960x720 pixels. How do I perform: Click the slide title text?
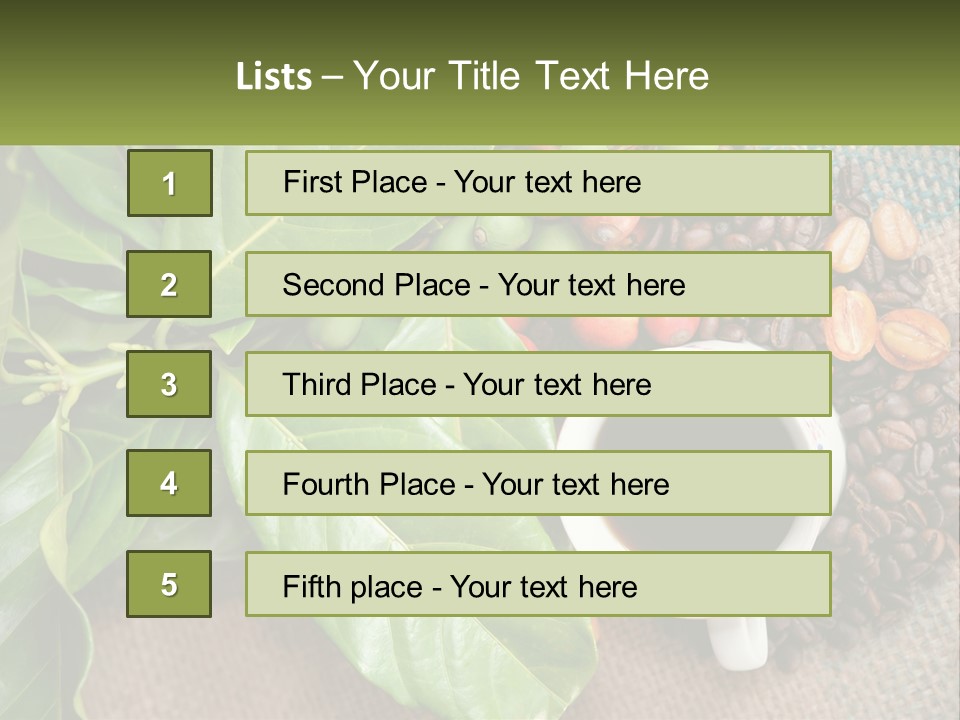(472, 76)
